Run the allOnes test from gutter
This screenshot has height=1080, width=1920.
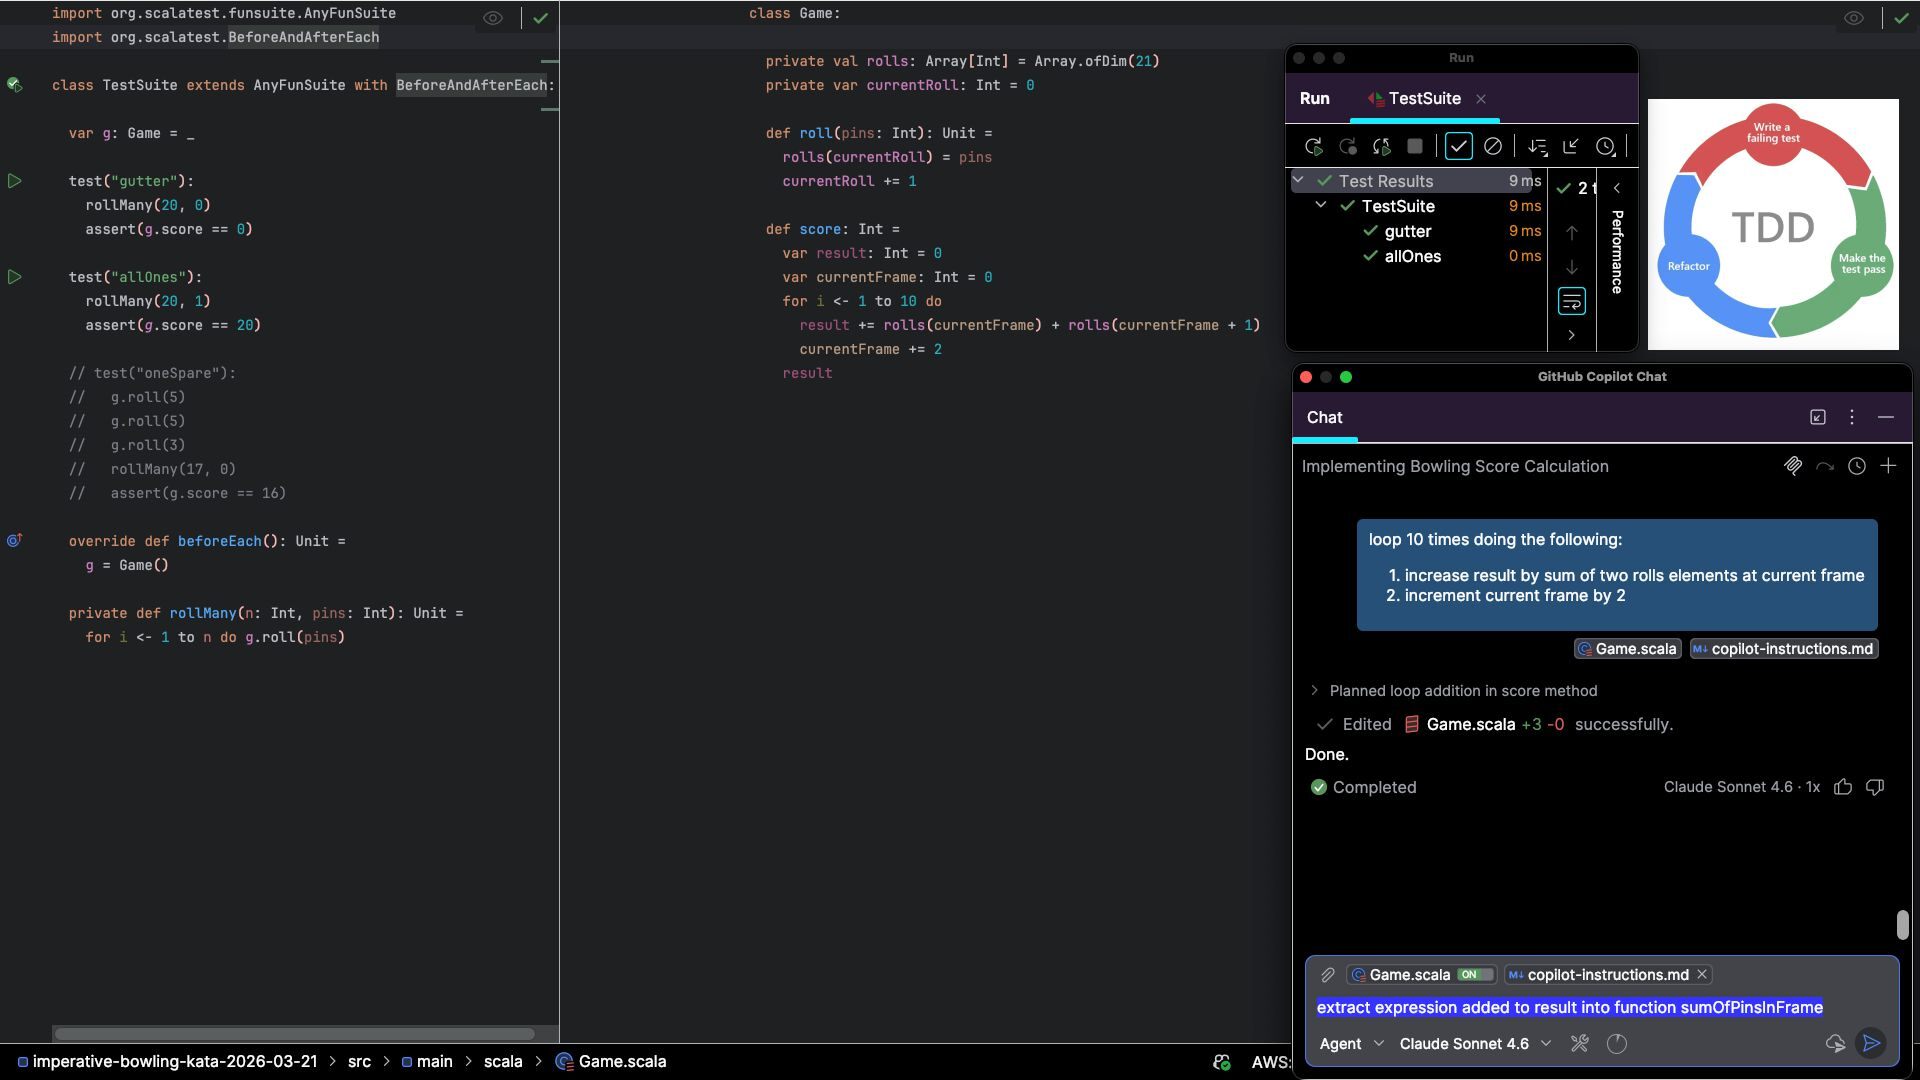point(15,277)
